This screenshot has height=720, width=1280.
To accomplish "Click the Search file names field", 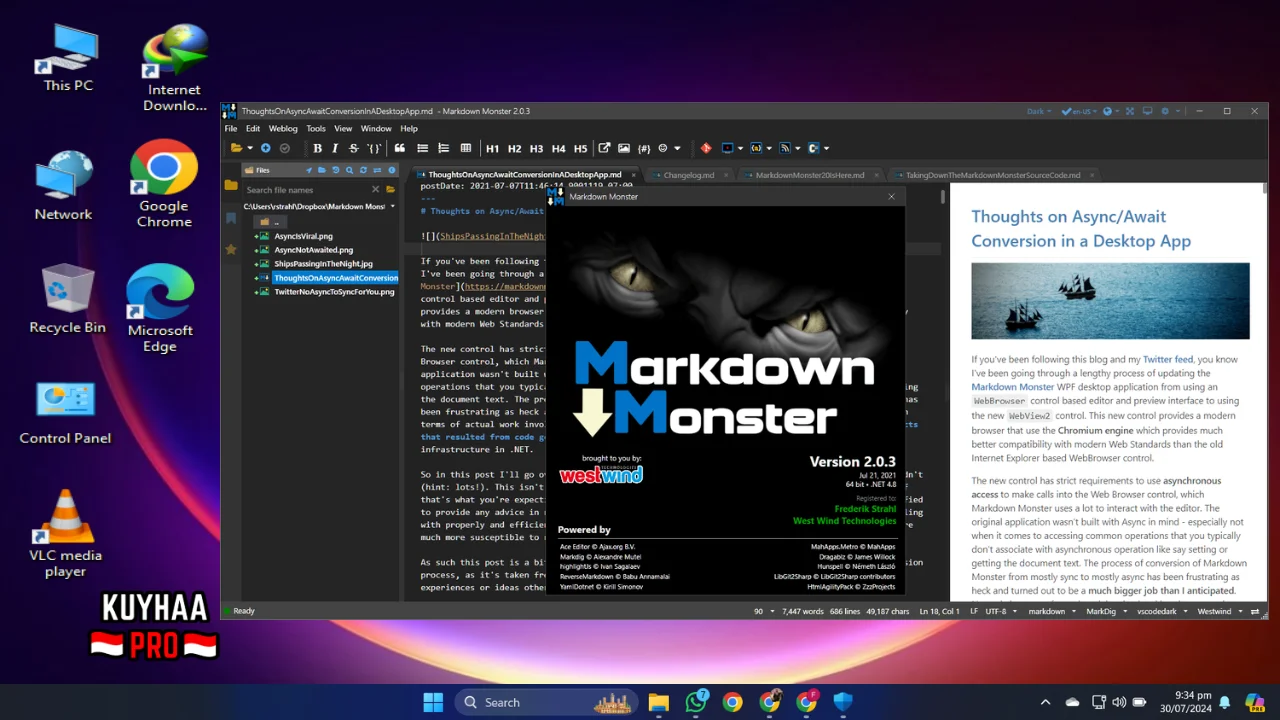I will pyautogui.click(x=305, y=190).
